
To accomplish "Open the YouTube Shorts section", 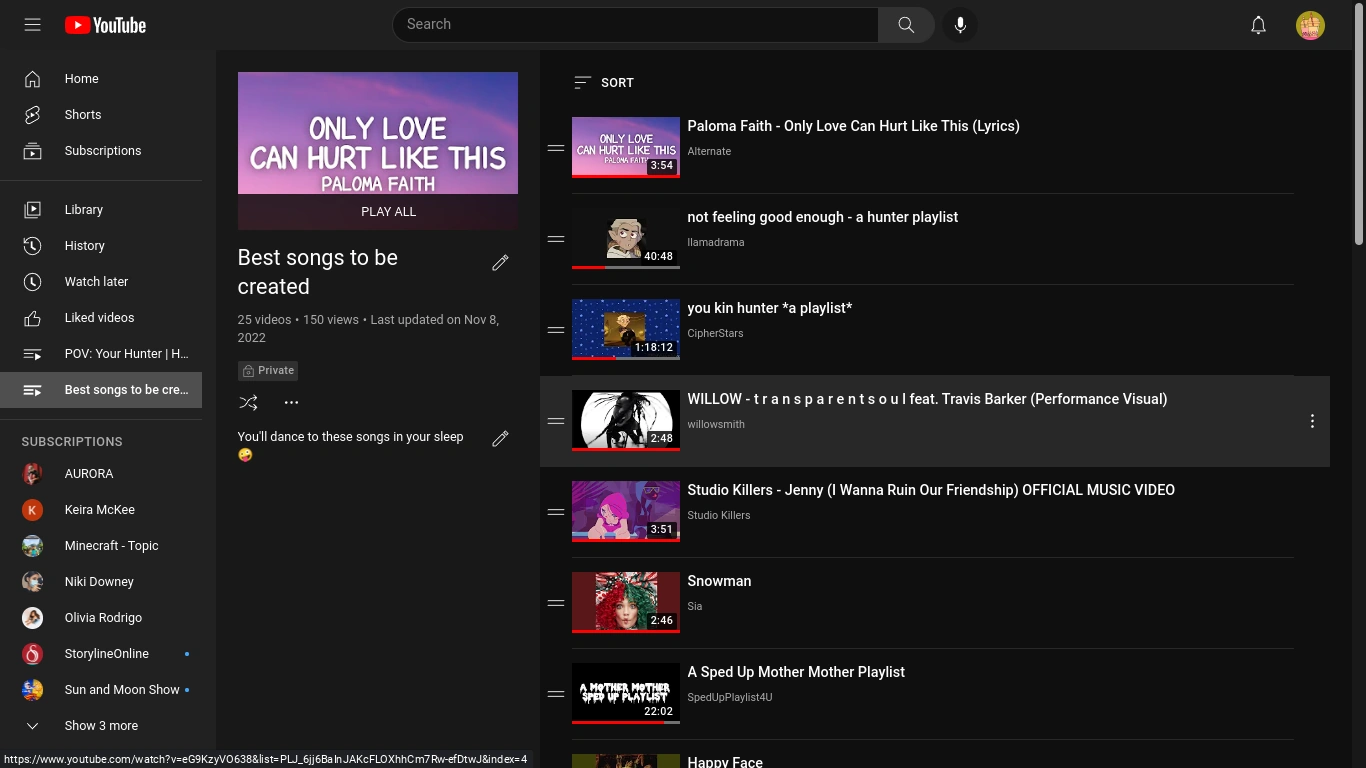I will coord(82,114).
